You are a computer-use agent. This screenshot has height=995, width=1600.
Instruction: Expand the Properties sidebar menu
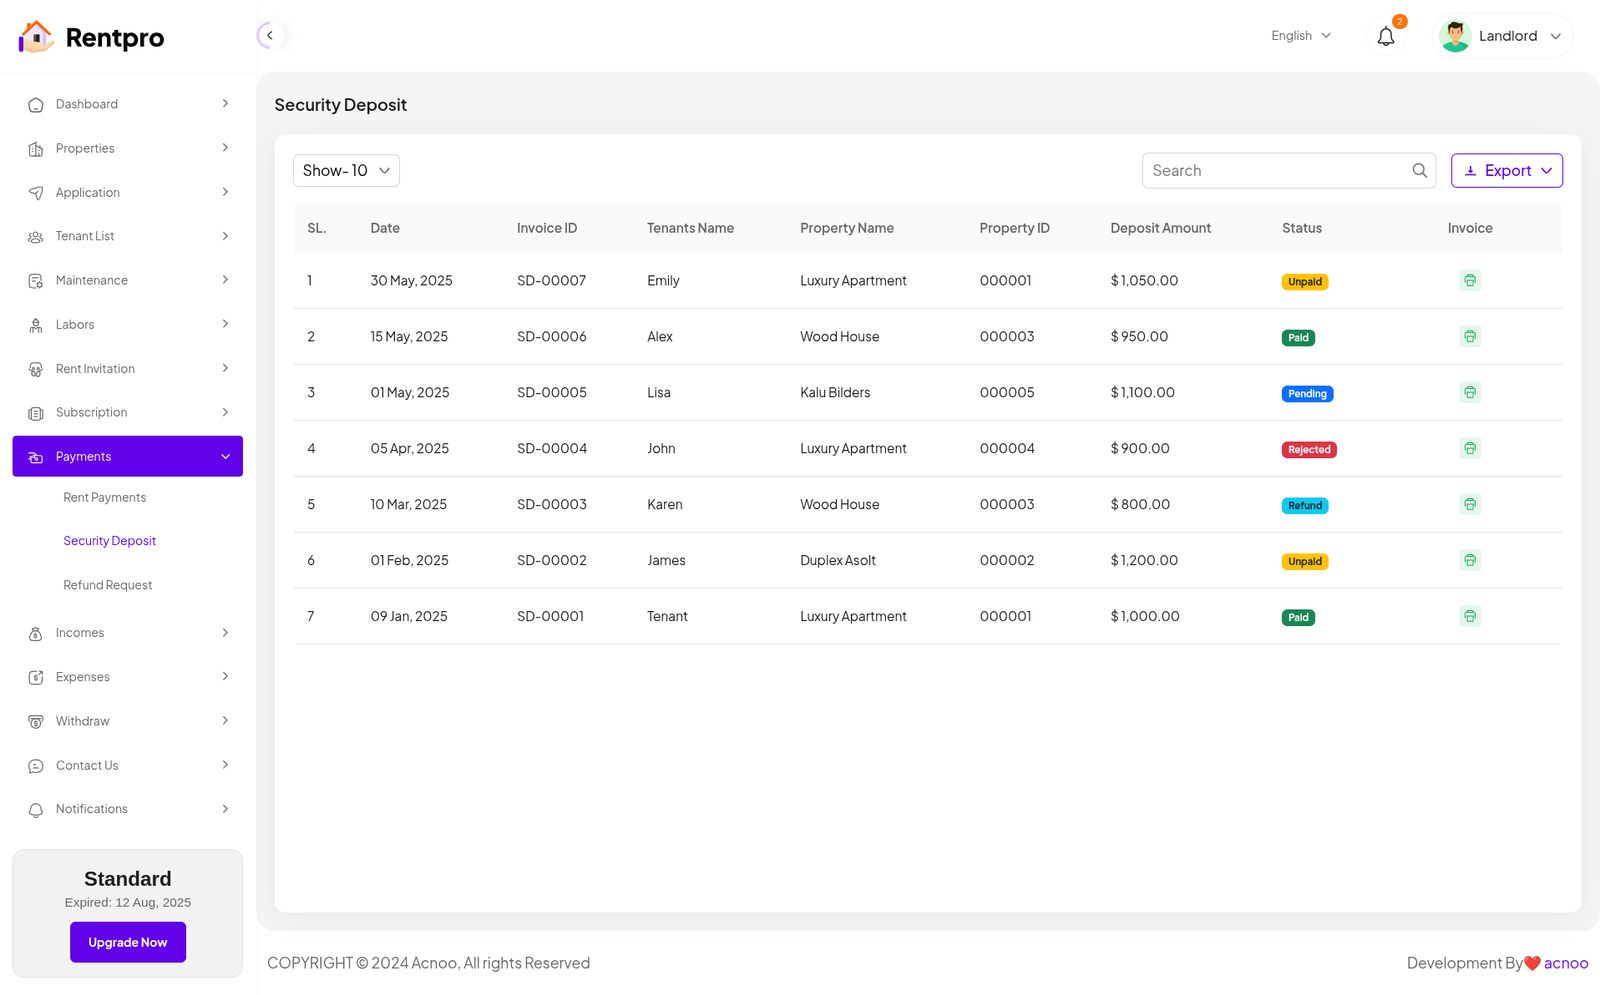coord(128,149)
